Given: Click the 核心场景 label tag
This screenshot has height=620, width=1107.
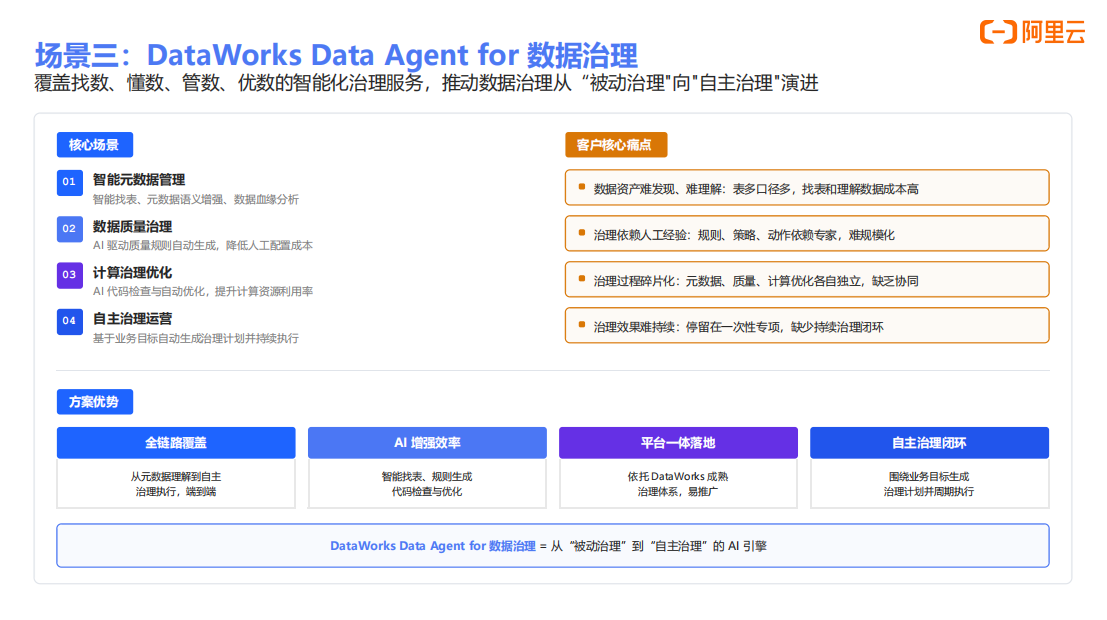Looking at the screenshot, I should coord(95,145).
